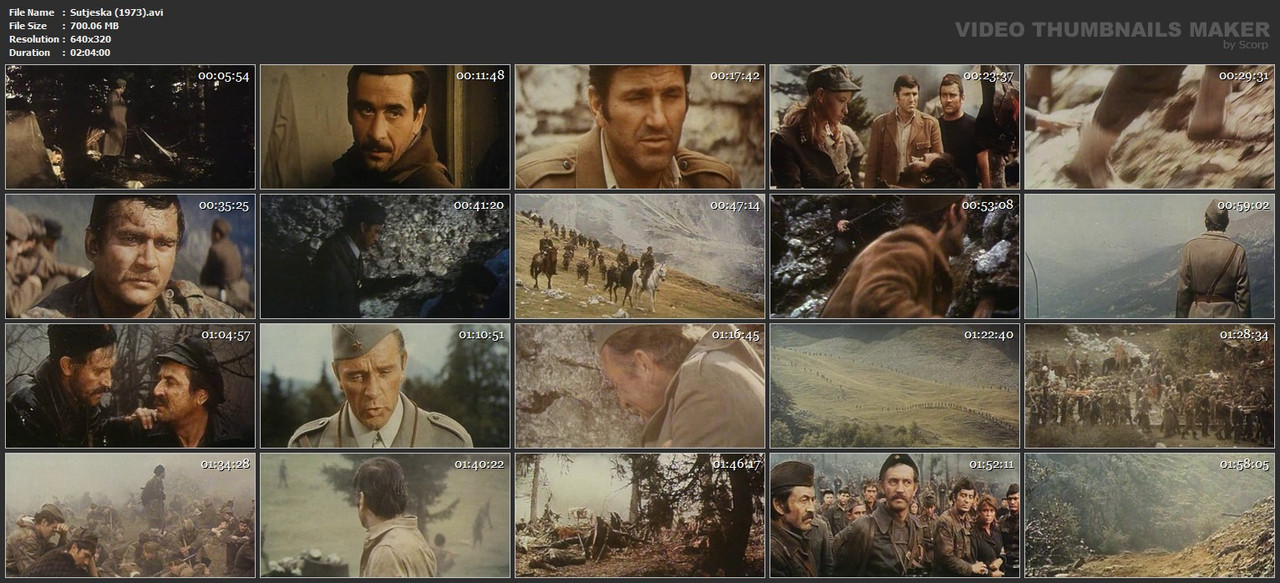Screen dimensions: 1280x583
Task: Select the soldier's back frame 00:59:02
Action: coord(1150,256)
